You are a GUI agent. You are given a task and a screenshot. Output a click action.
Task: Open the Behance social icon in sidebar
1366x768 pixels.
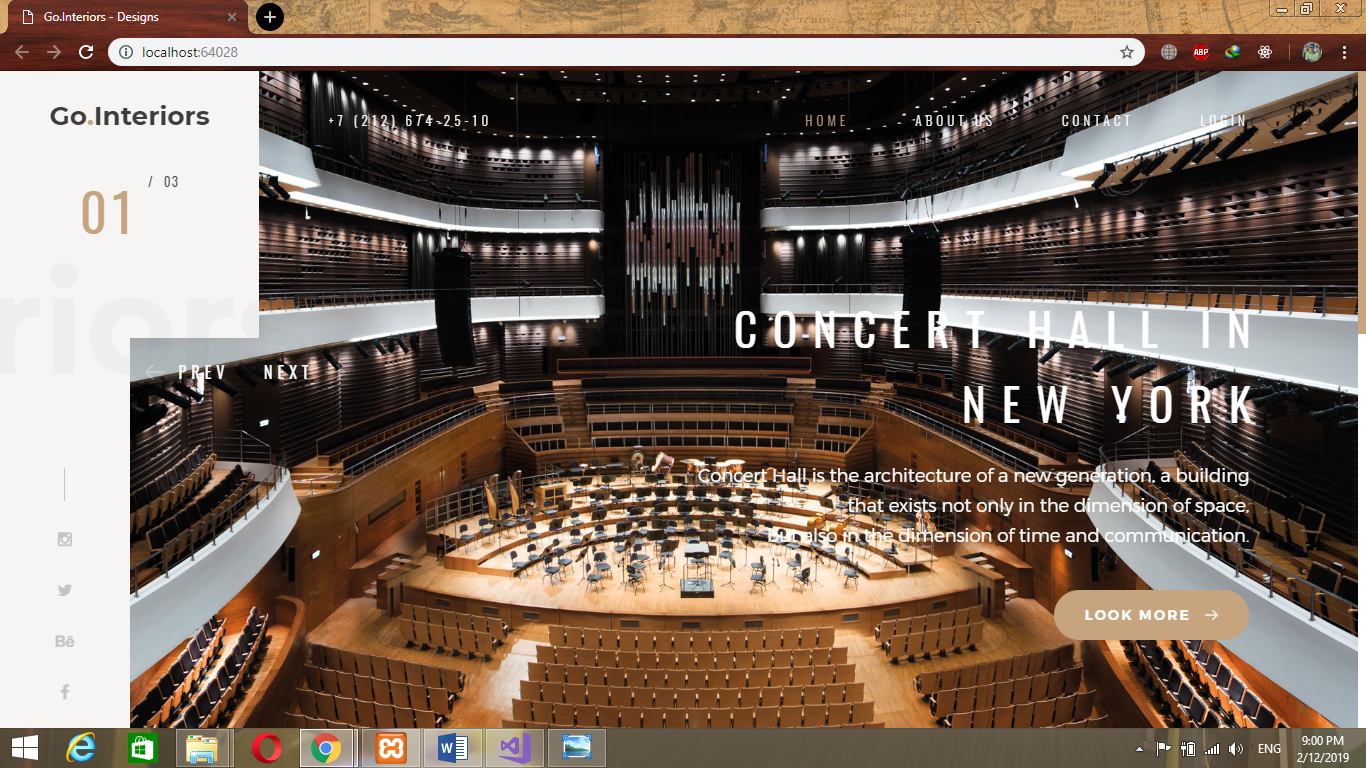point(65,641)
